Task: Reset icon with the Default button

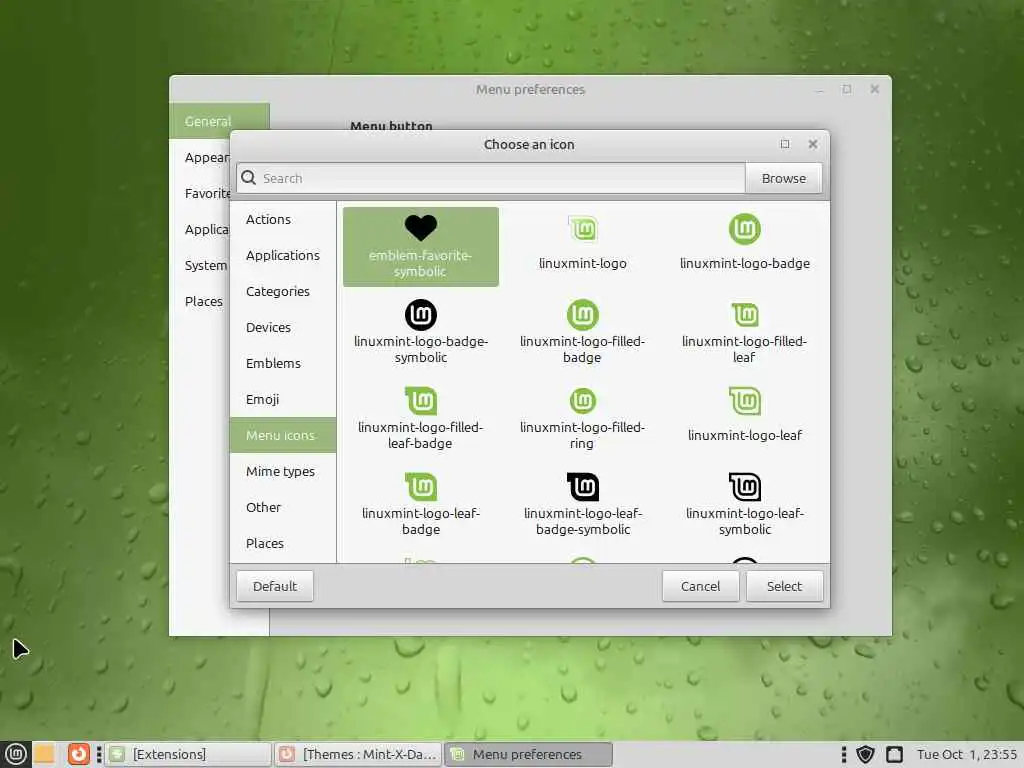Action: (x=275, y=586)
